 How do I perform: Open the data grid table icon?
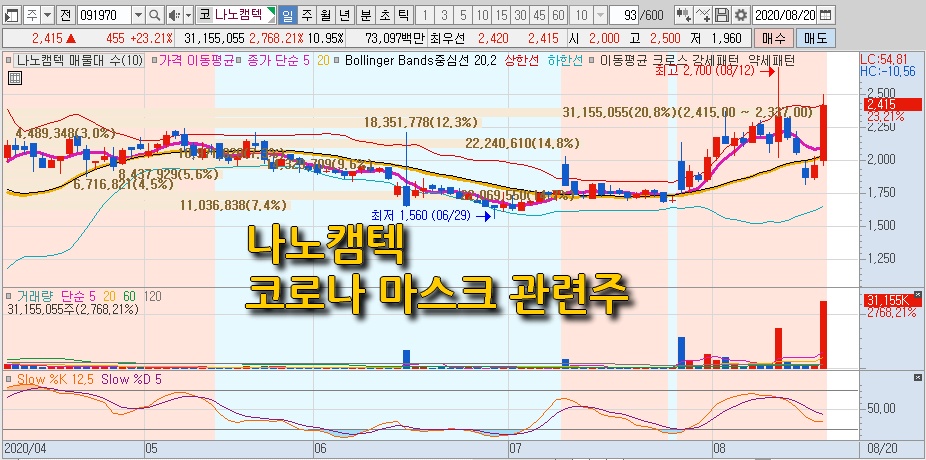coord(15,77)
